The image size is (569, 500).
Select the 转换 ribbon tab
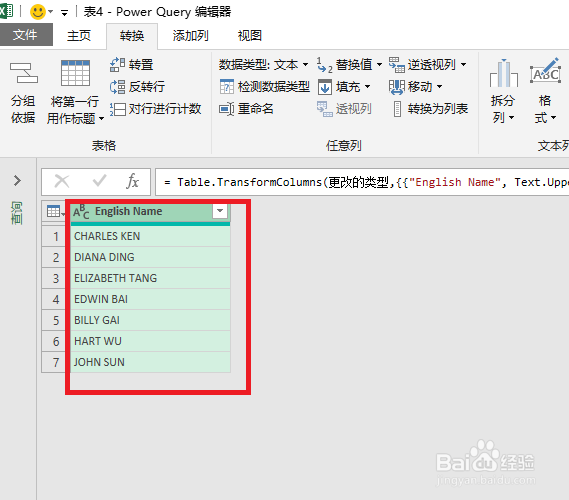(x=132, y=36)
